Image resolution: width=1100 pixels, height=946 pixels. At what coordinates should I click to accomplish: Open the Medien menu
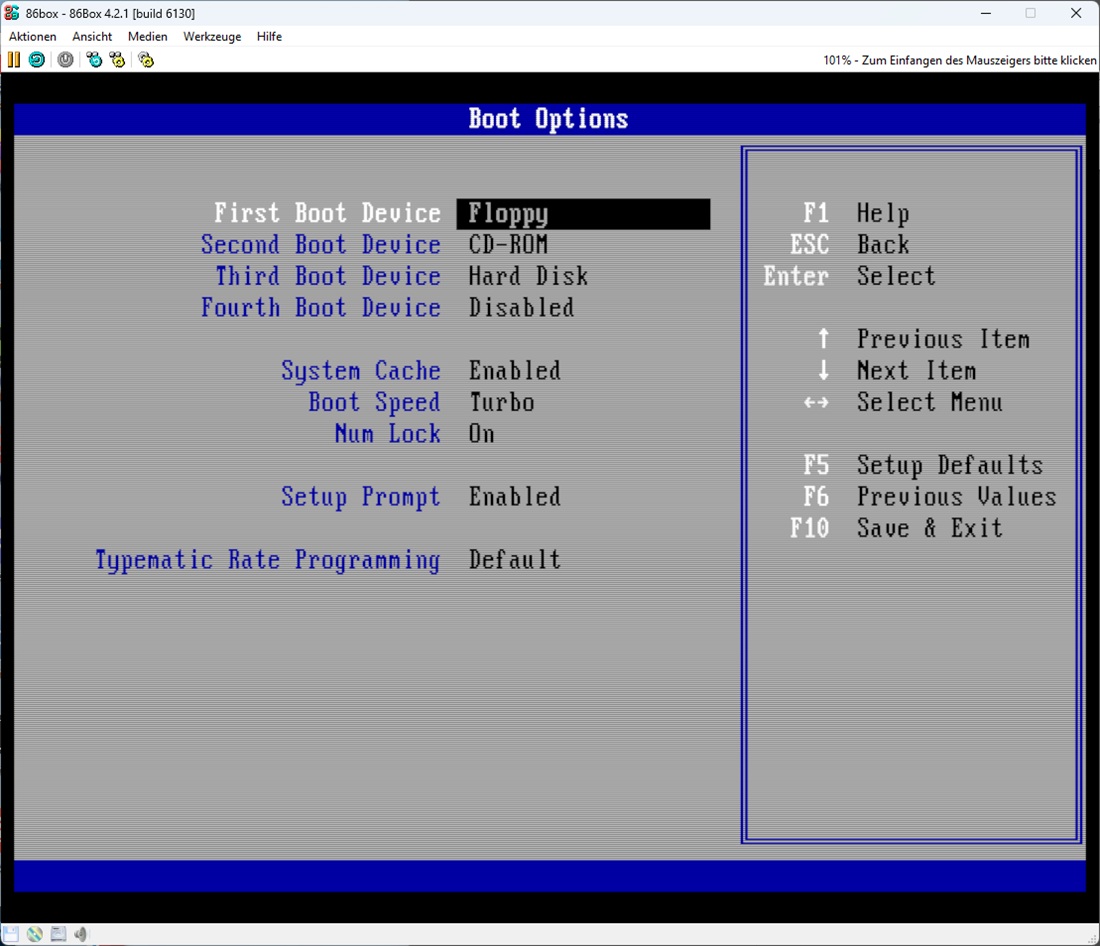tap(147, 37)
